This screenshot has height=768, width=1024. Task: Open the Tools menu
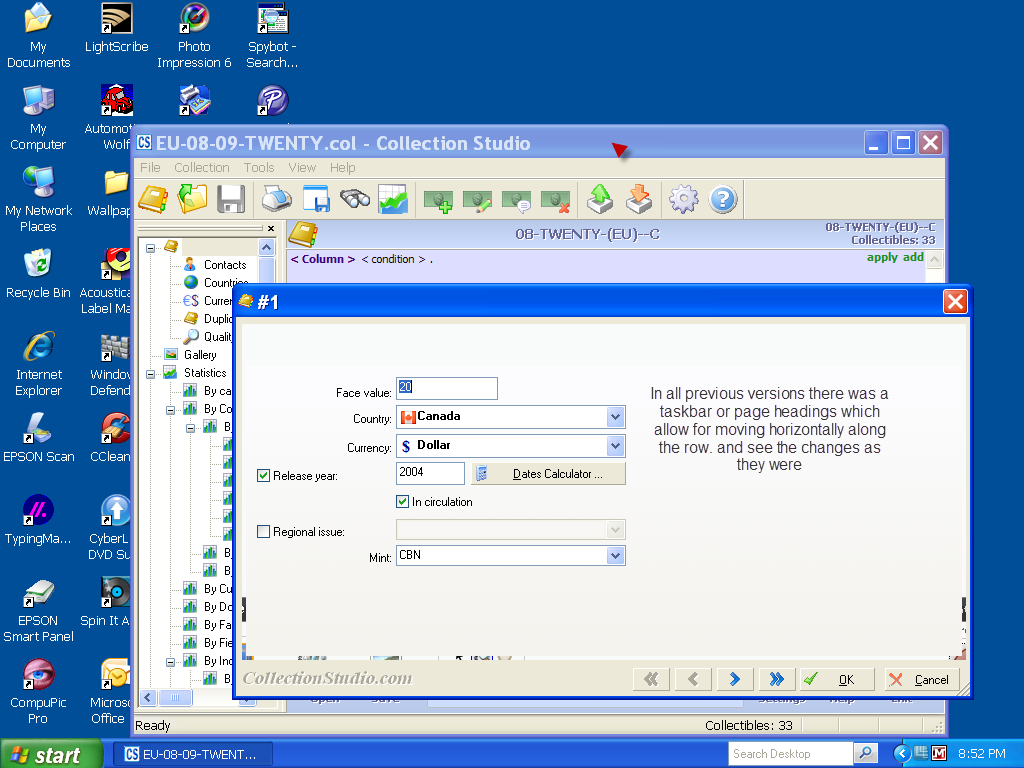[259, 168]
